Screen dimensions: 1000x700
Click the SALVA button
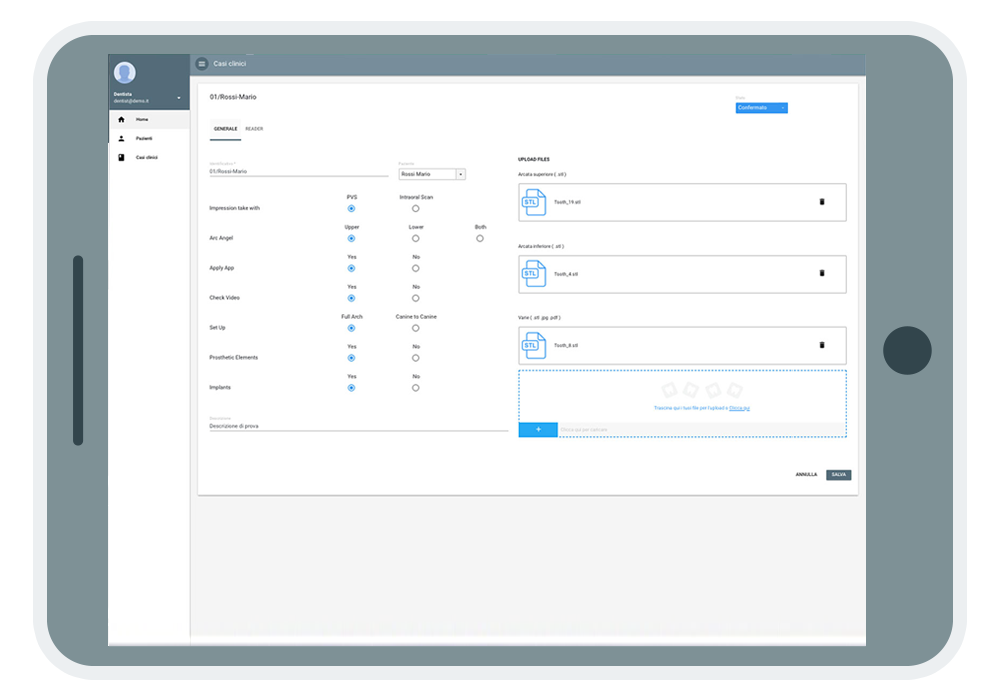(839, 475)
